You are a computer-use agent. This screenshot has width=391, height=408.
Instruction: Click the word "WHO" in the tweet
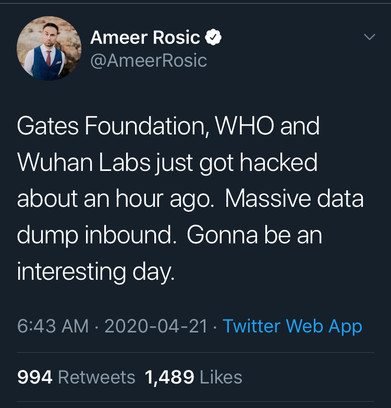tap(245, 126)
